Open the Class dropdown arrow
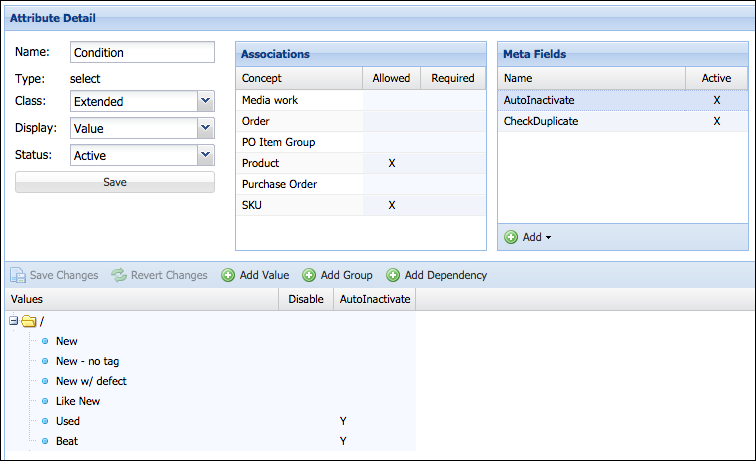 point(205,101)
